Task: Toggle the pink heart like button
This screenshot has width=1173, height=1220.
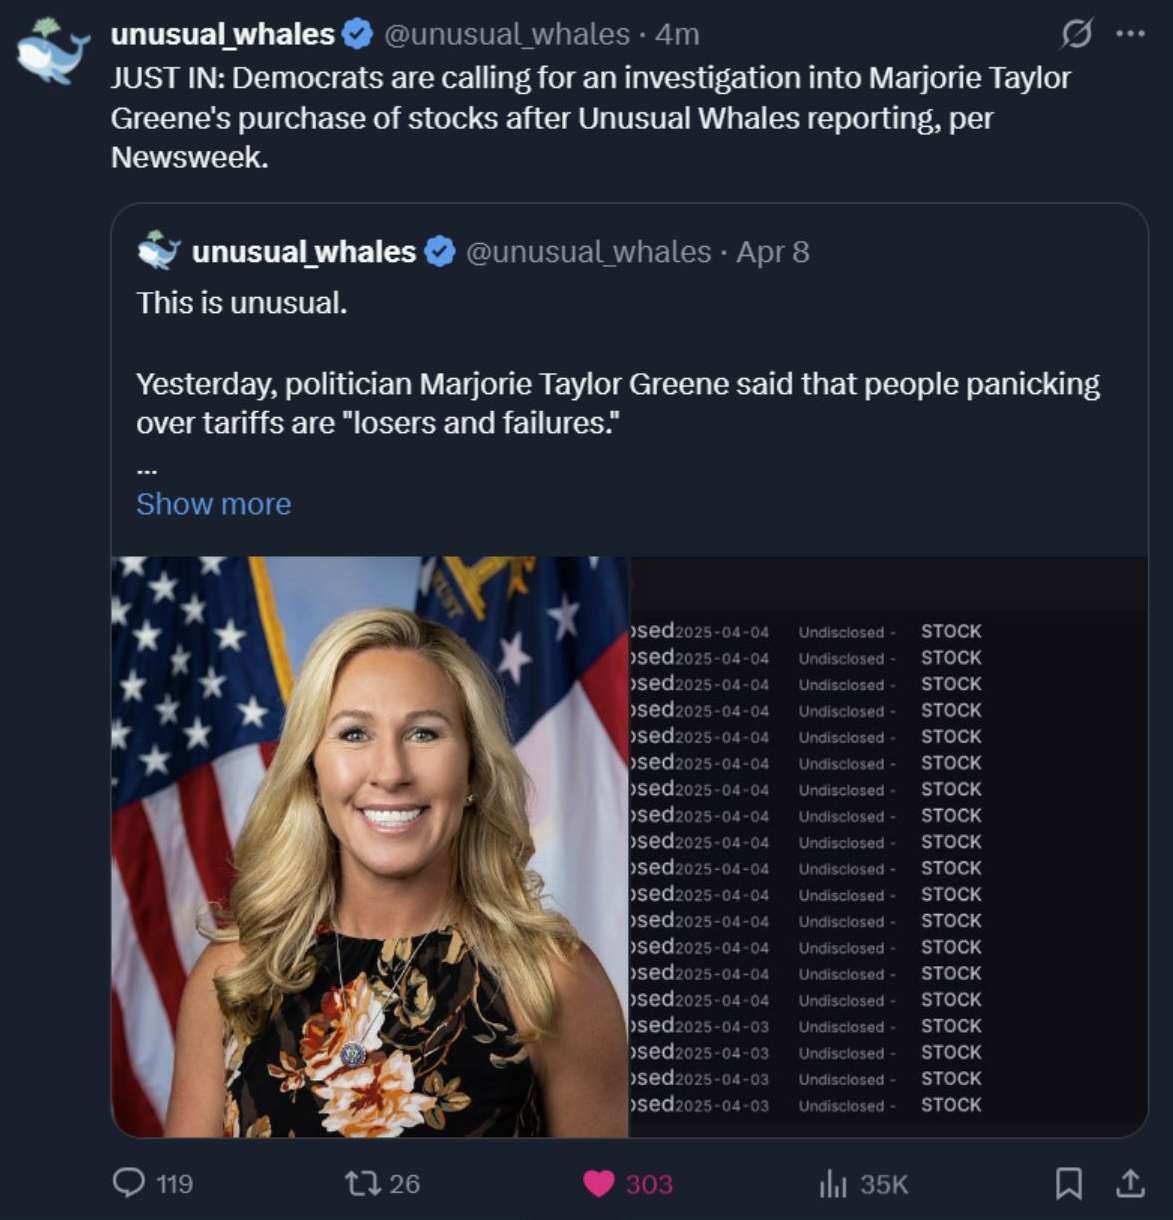Action: click(x=598, y=1184)
